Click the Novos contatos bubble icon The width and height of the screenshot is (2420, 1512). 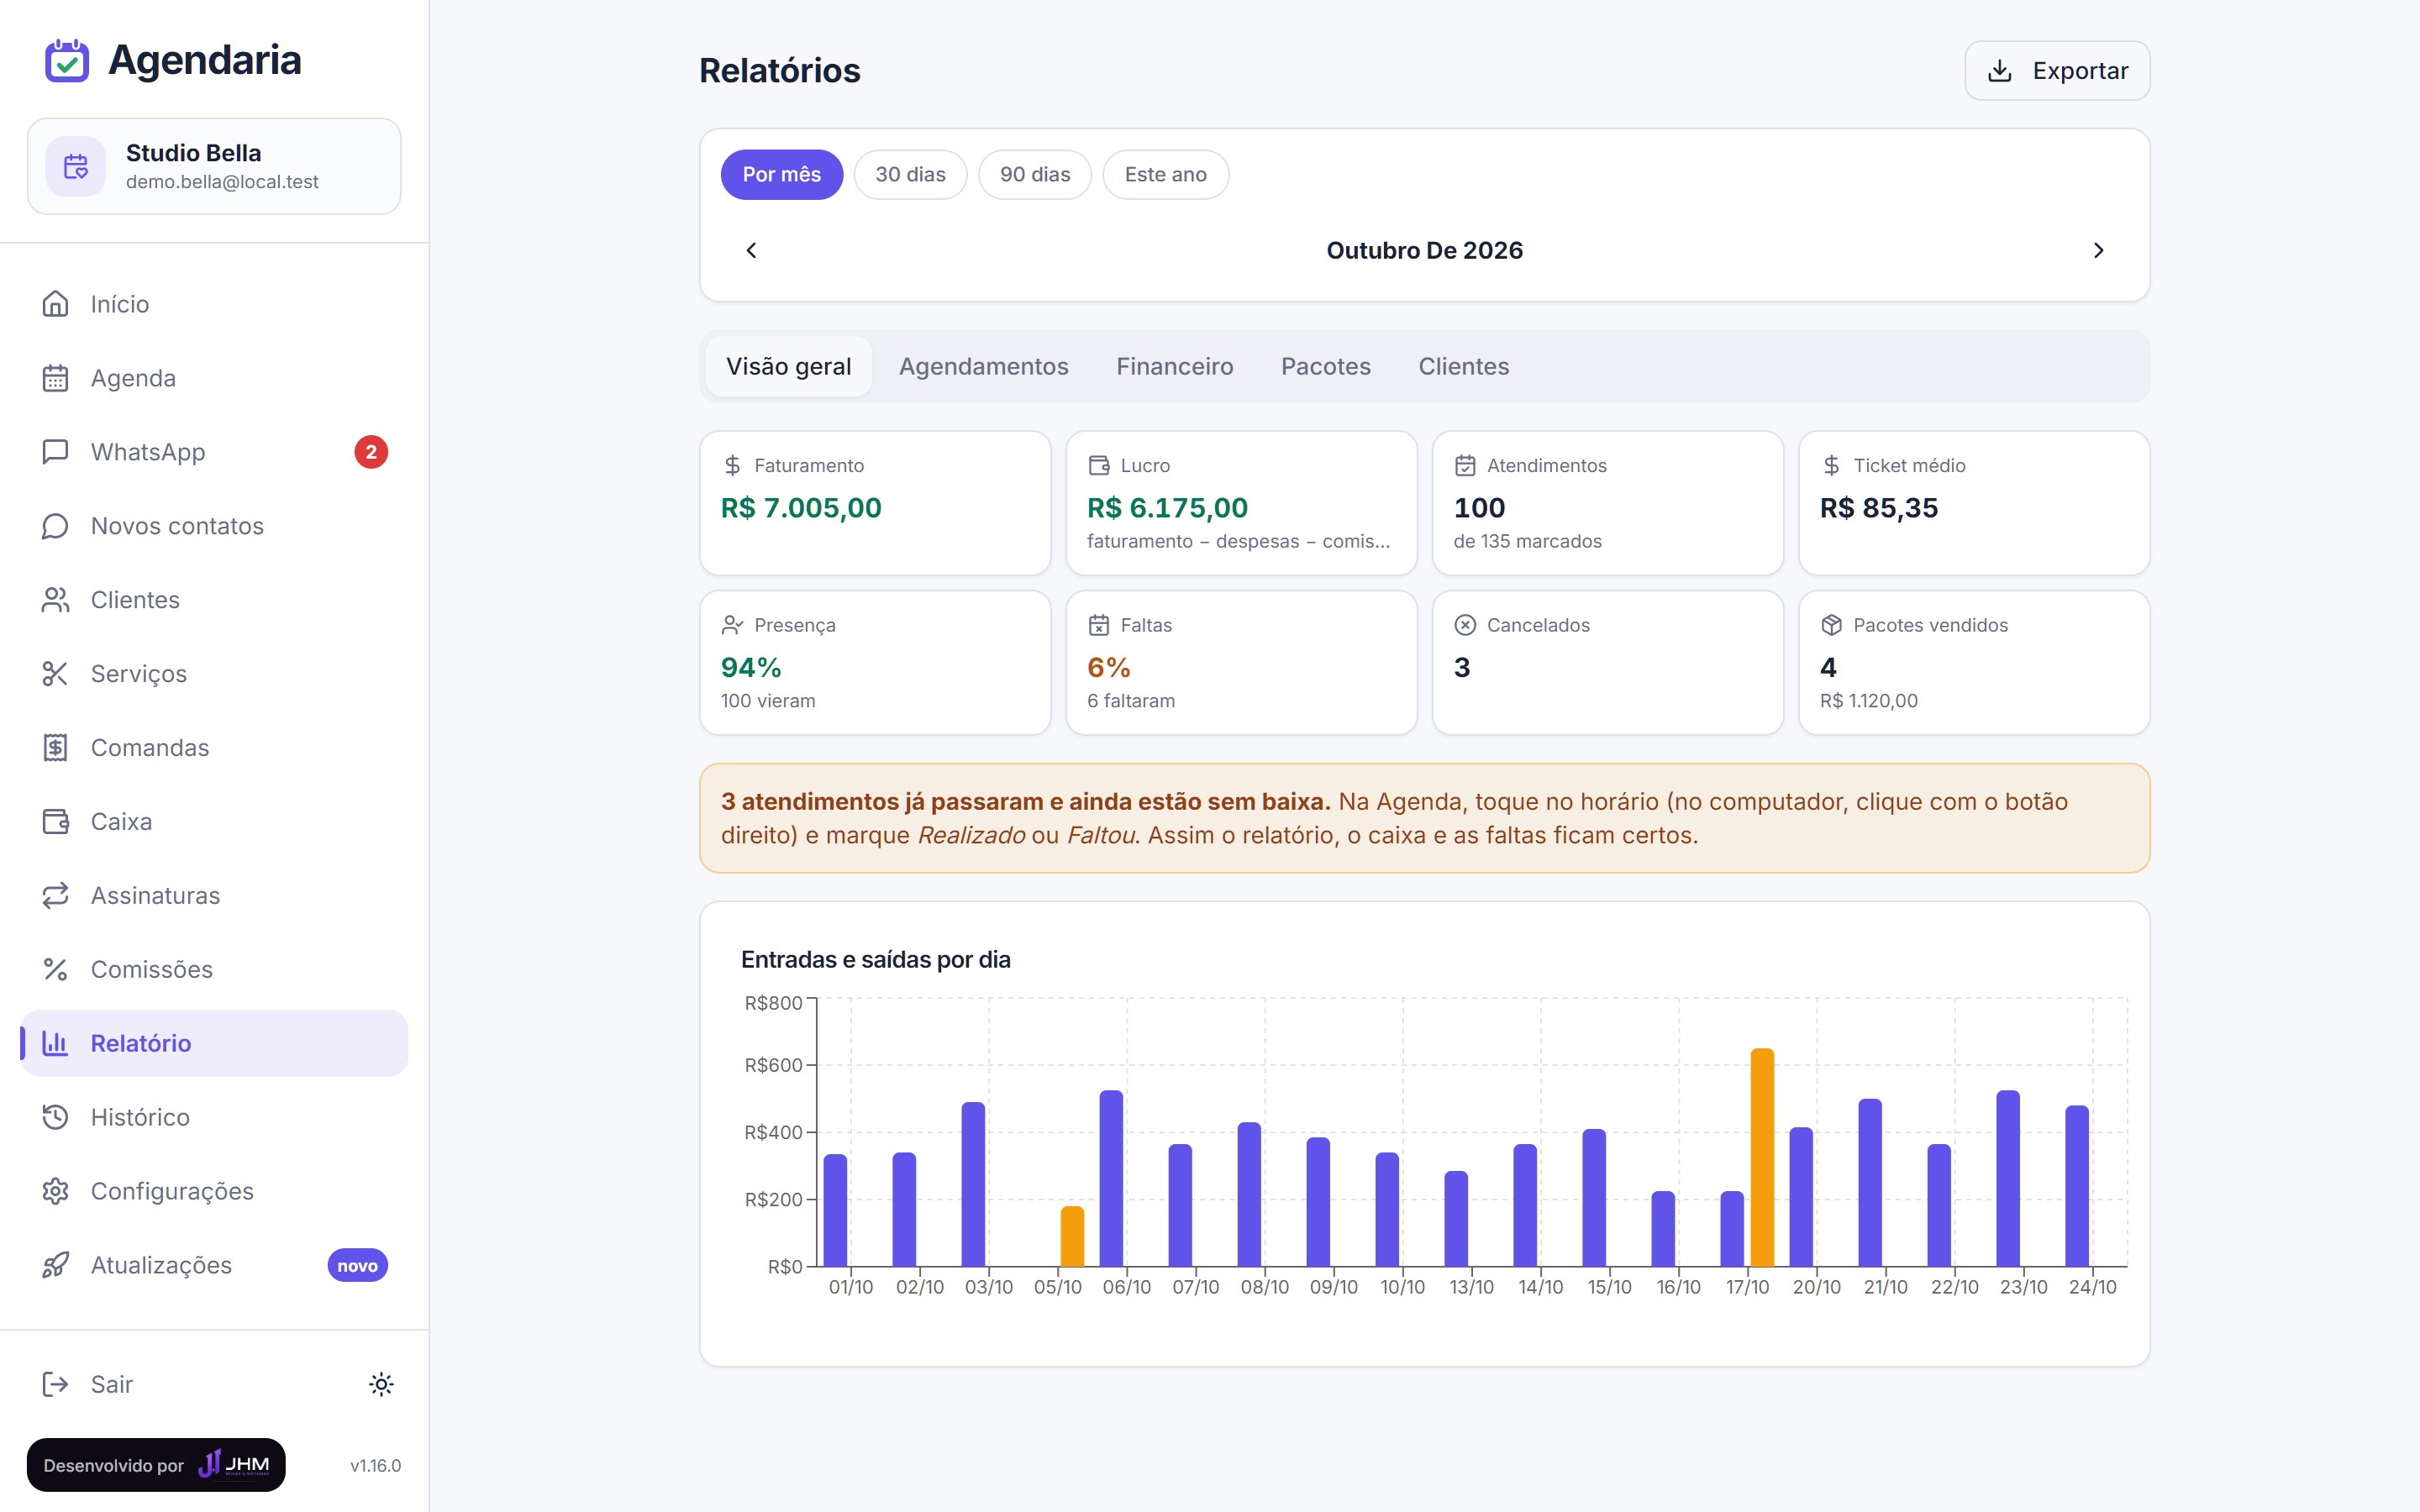tap(55, 526)
